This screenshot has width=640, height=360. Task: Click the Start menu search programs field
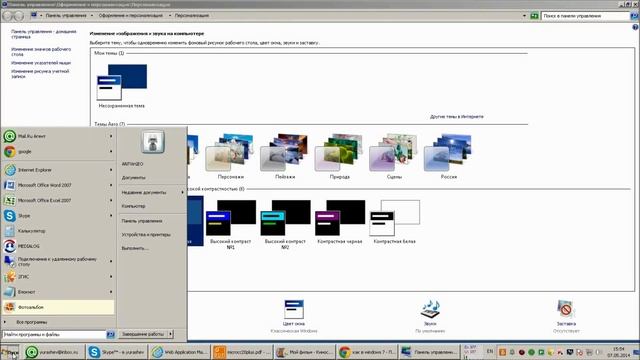54,334
